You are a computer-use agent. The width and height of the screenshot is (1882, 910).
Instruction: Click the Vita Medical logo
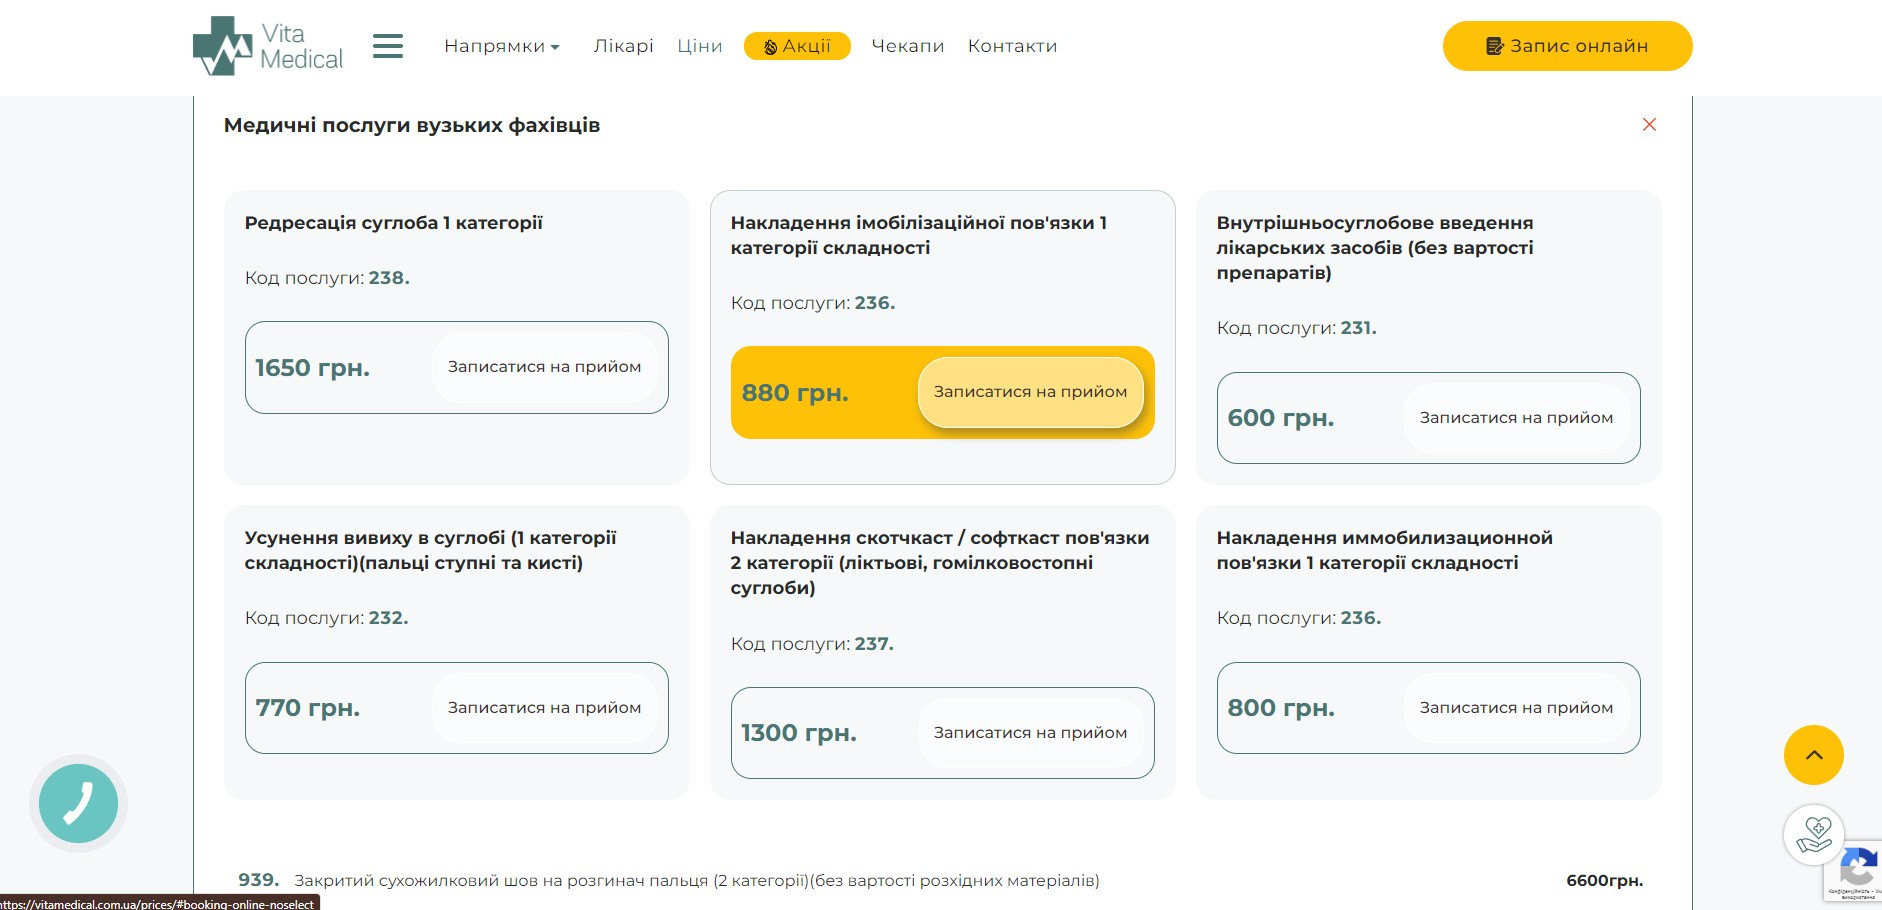268,46
